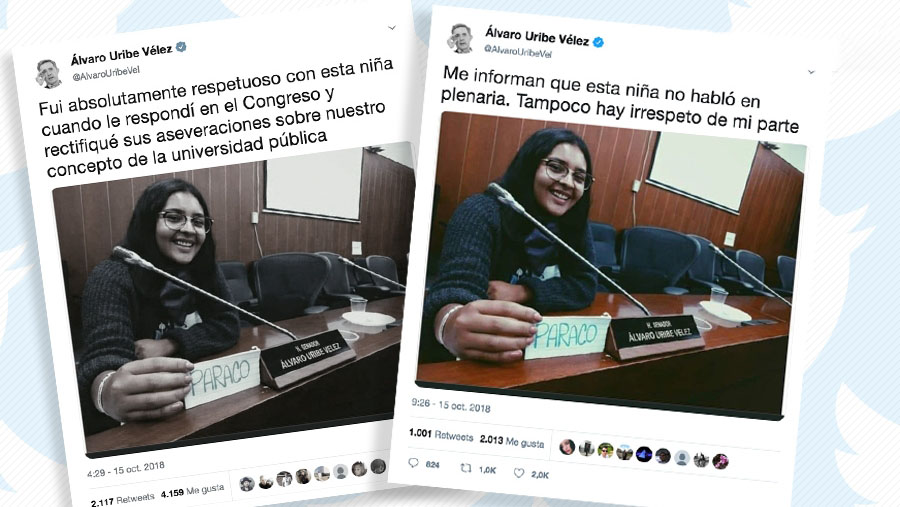Viewport: 900px width, 507px height.
Task: Expand the left tweet's options chevron
Action: coord(392,27)
